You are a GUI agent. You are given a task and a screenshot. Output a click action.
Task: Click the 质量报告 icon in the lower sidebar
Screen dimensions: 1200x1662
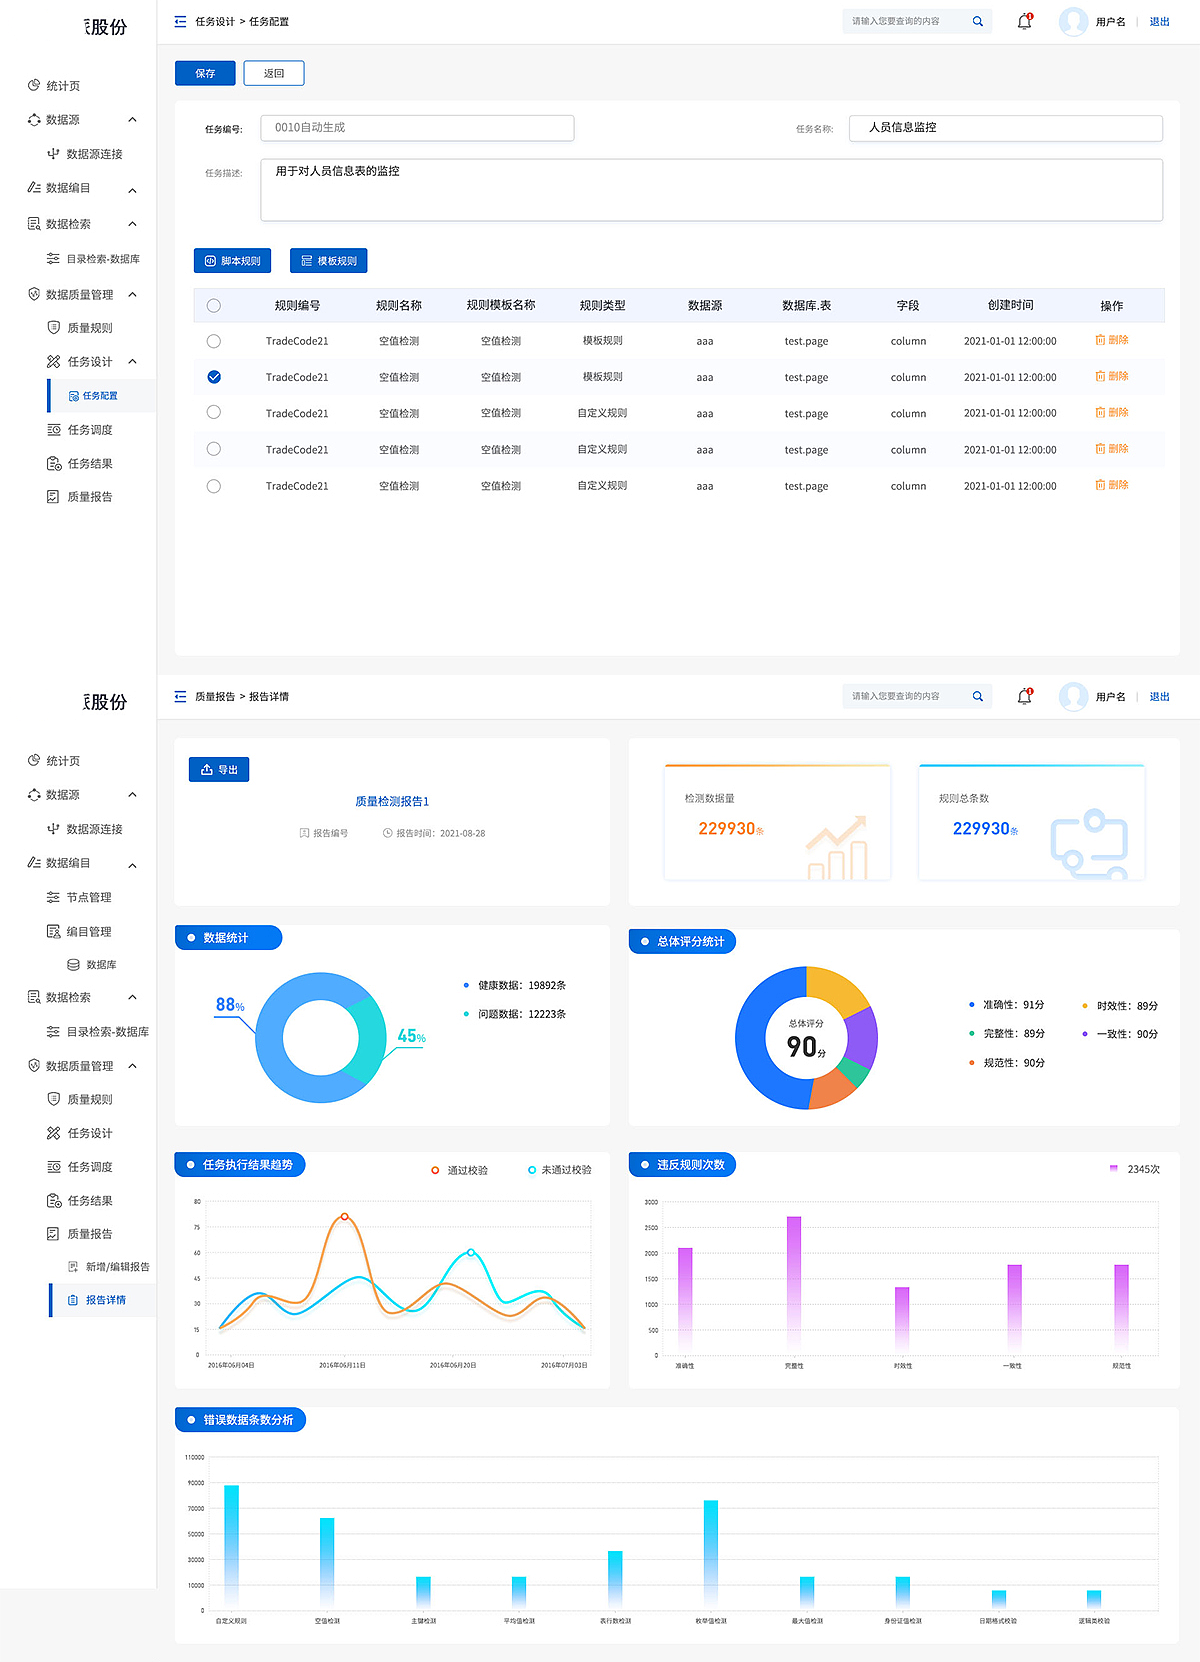[x=54, y=1234]
